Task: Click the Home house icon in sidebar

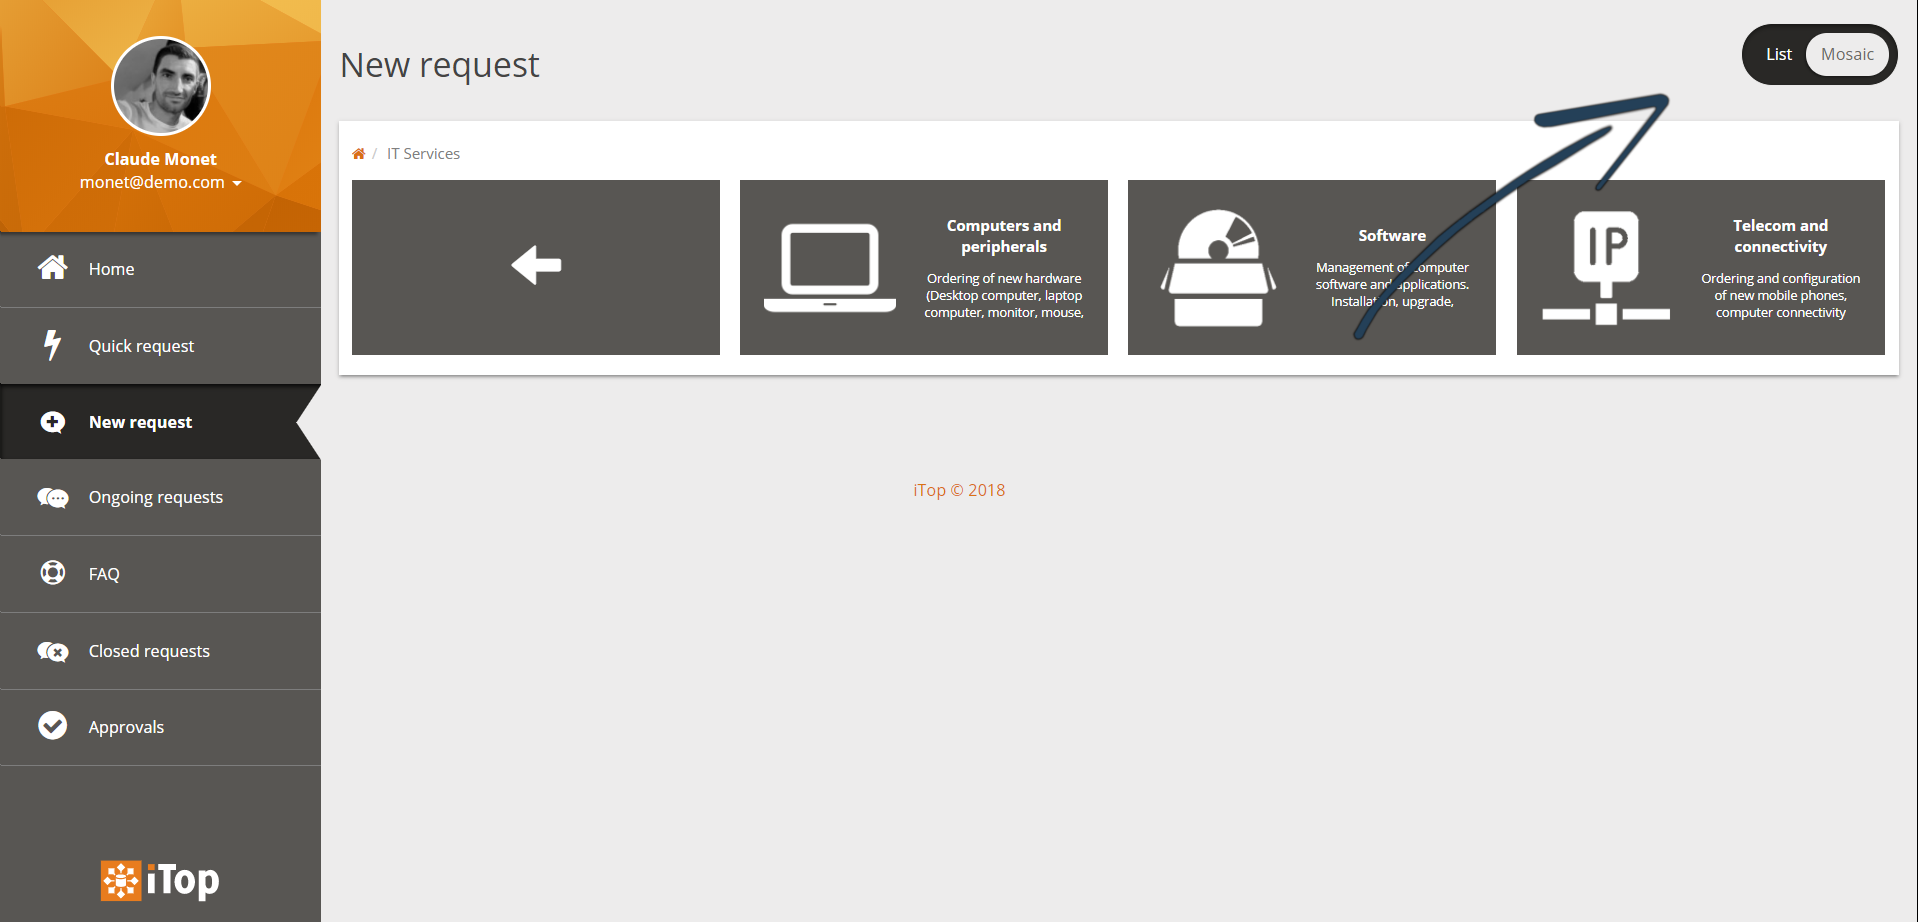Action: click(x=52, y=267)
